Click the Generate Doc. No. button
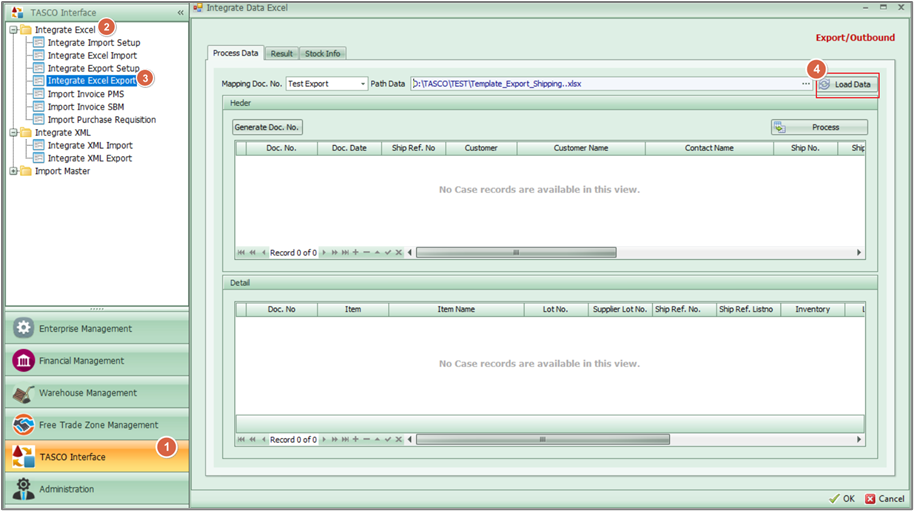 (267, 127)
